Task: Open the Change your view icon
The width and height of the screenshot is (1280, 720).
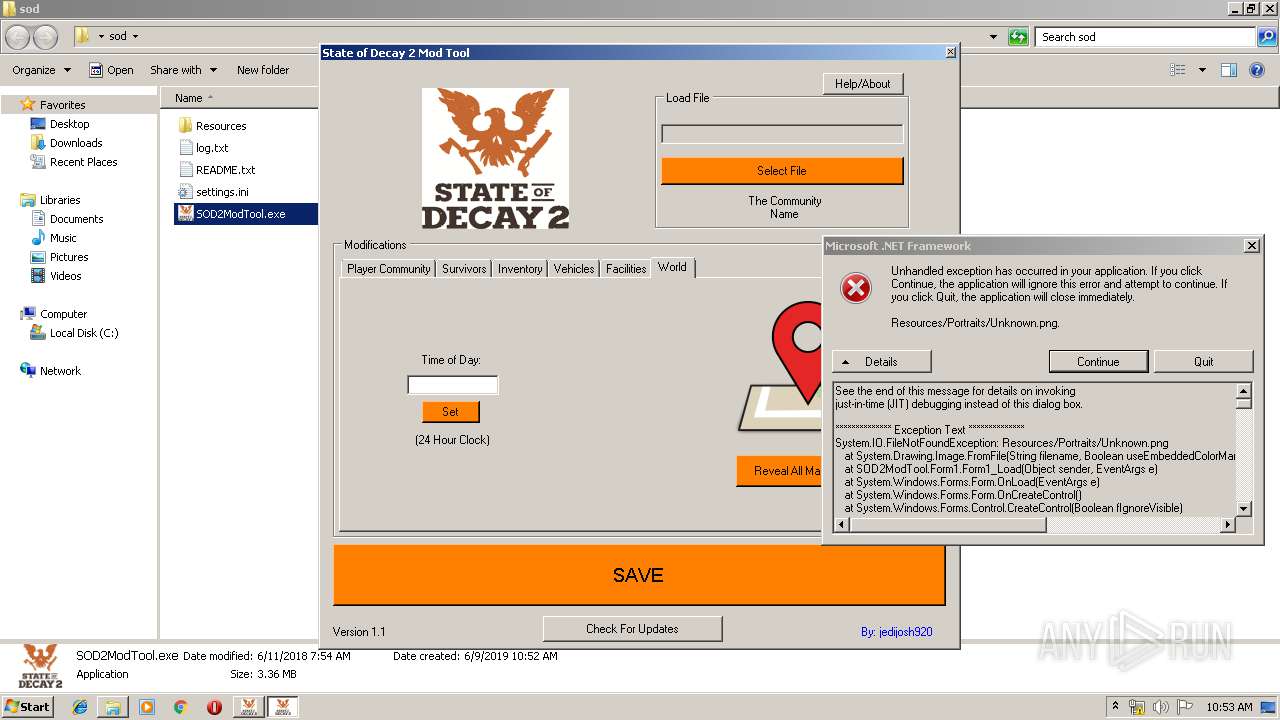Action: coord(1178,70)
